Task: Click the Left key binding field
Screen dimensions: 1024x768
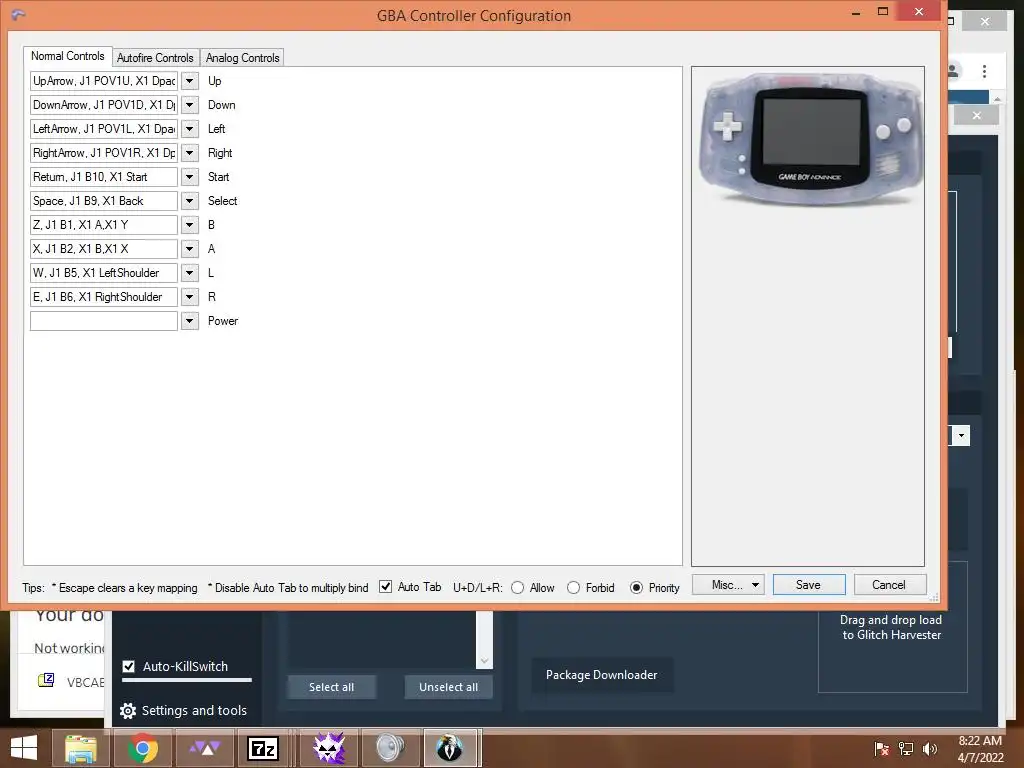Action: point(104,129)
